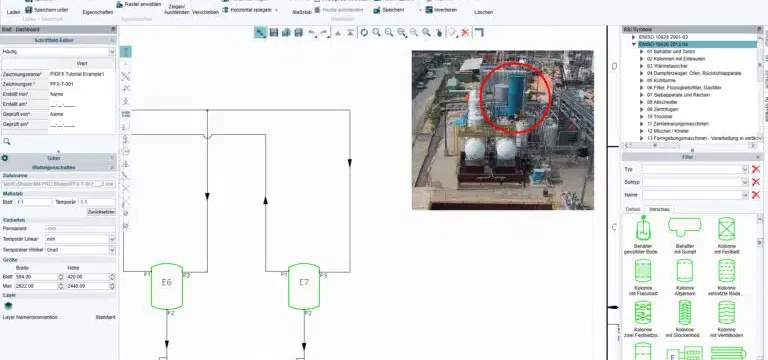Click the red X delete icon in canvas toolbar

(x=465, y=33)
